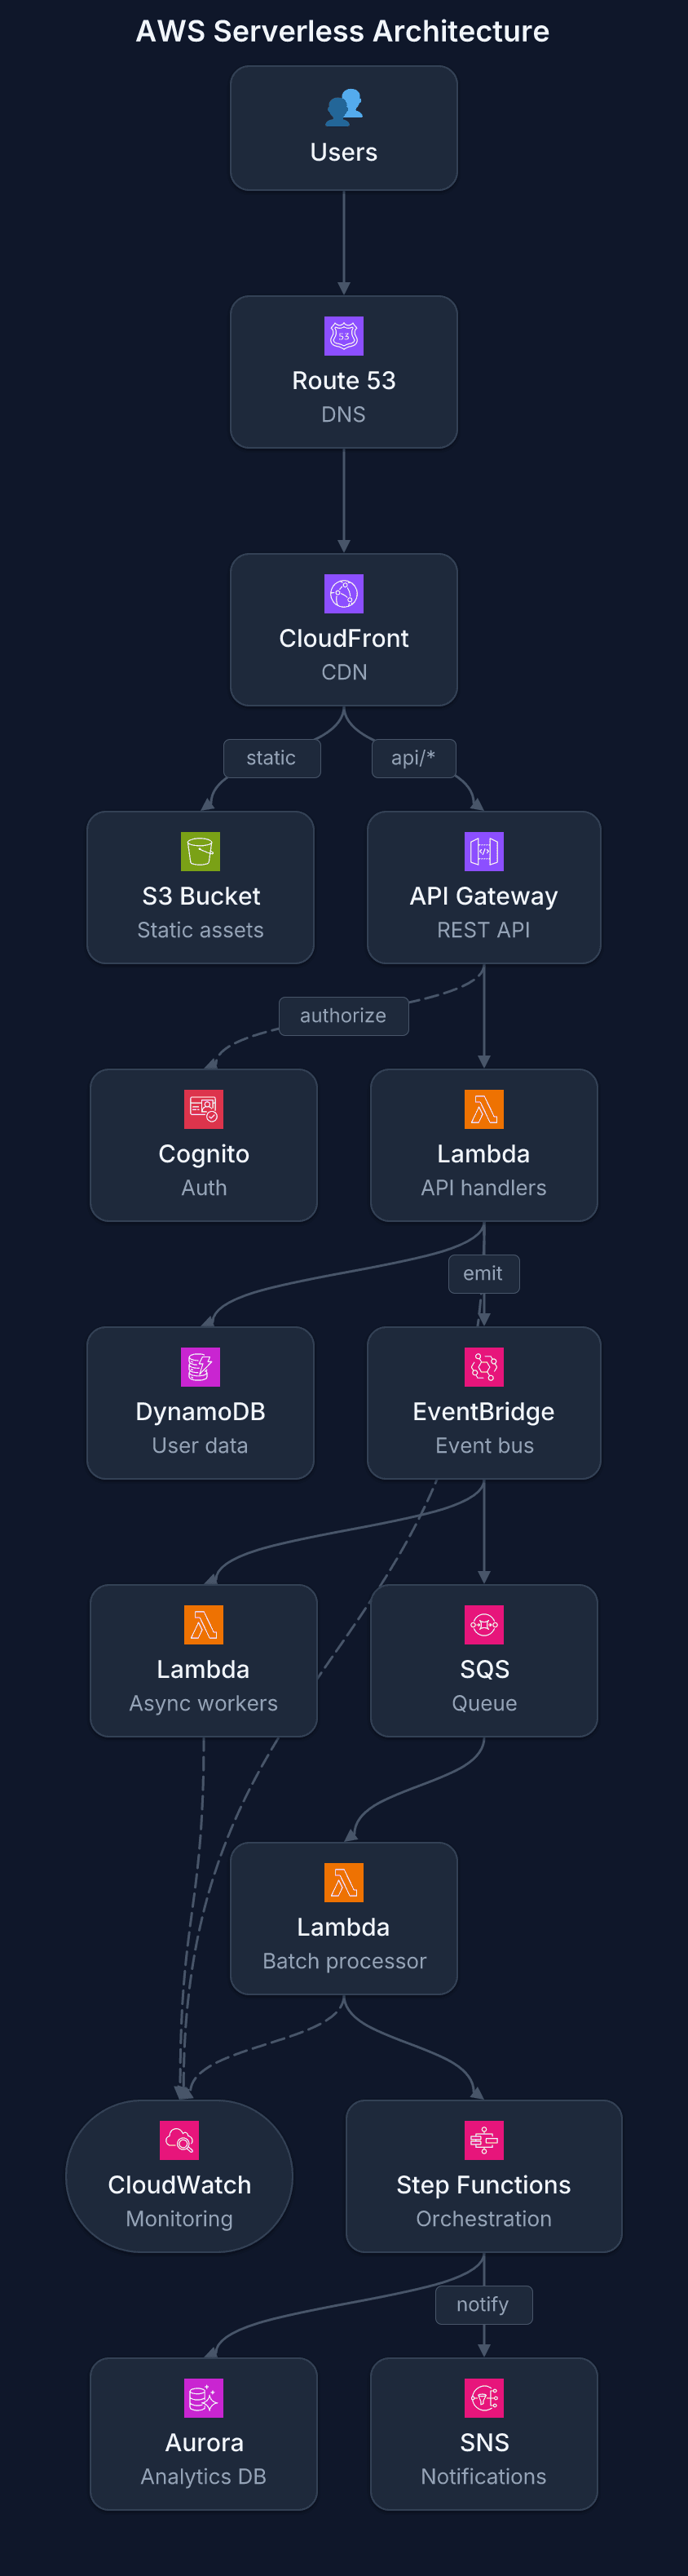Viewport: 688px width, 2576px height.
Task: Select the 'Cognito' node name
Action: coord(204,1155)
